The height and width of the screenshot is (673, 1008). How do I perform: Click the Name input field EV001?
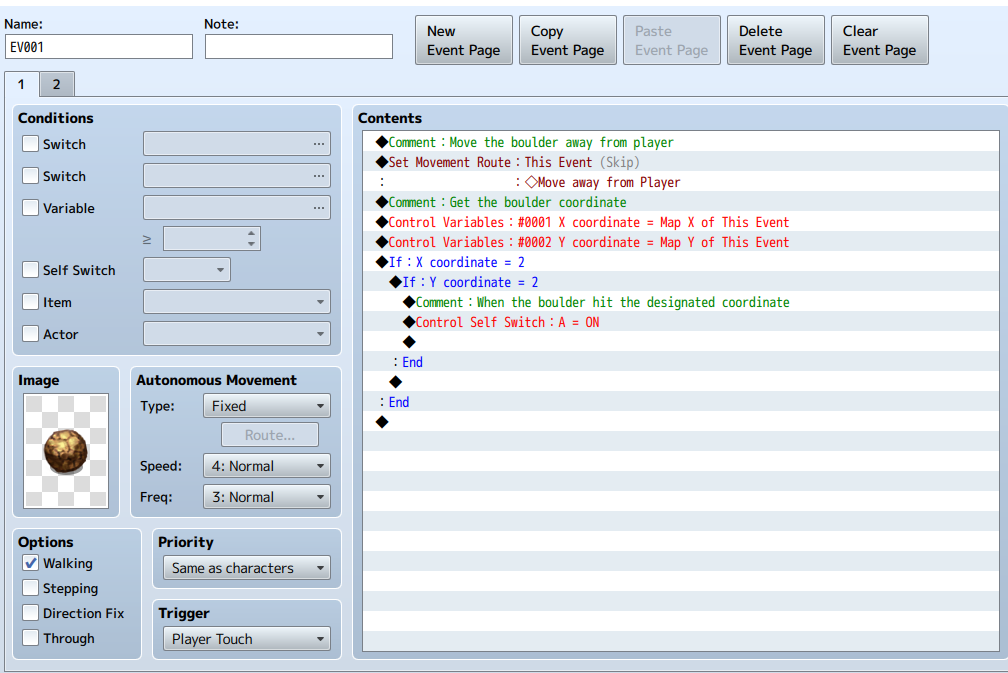[x=99, y=47]
